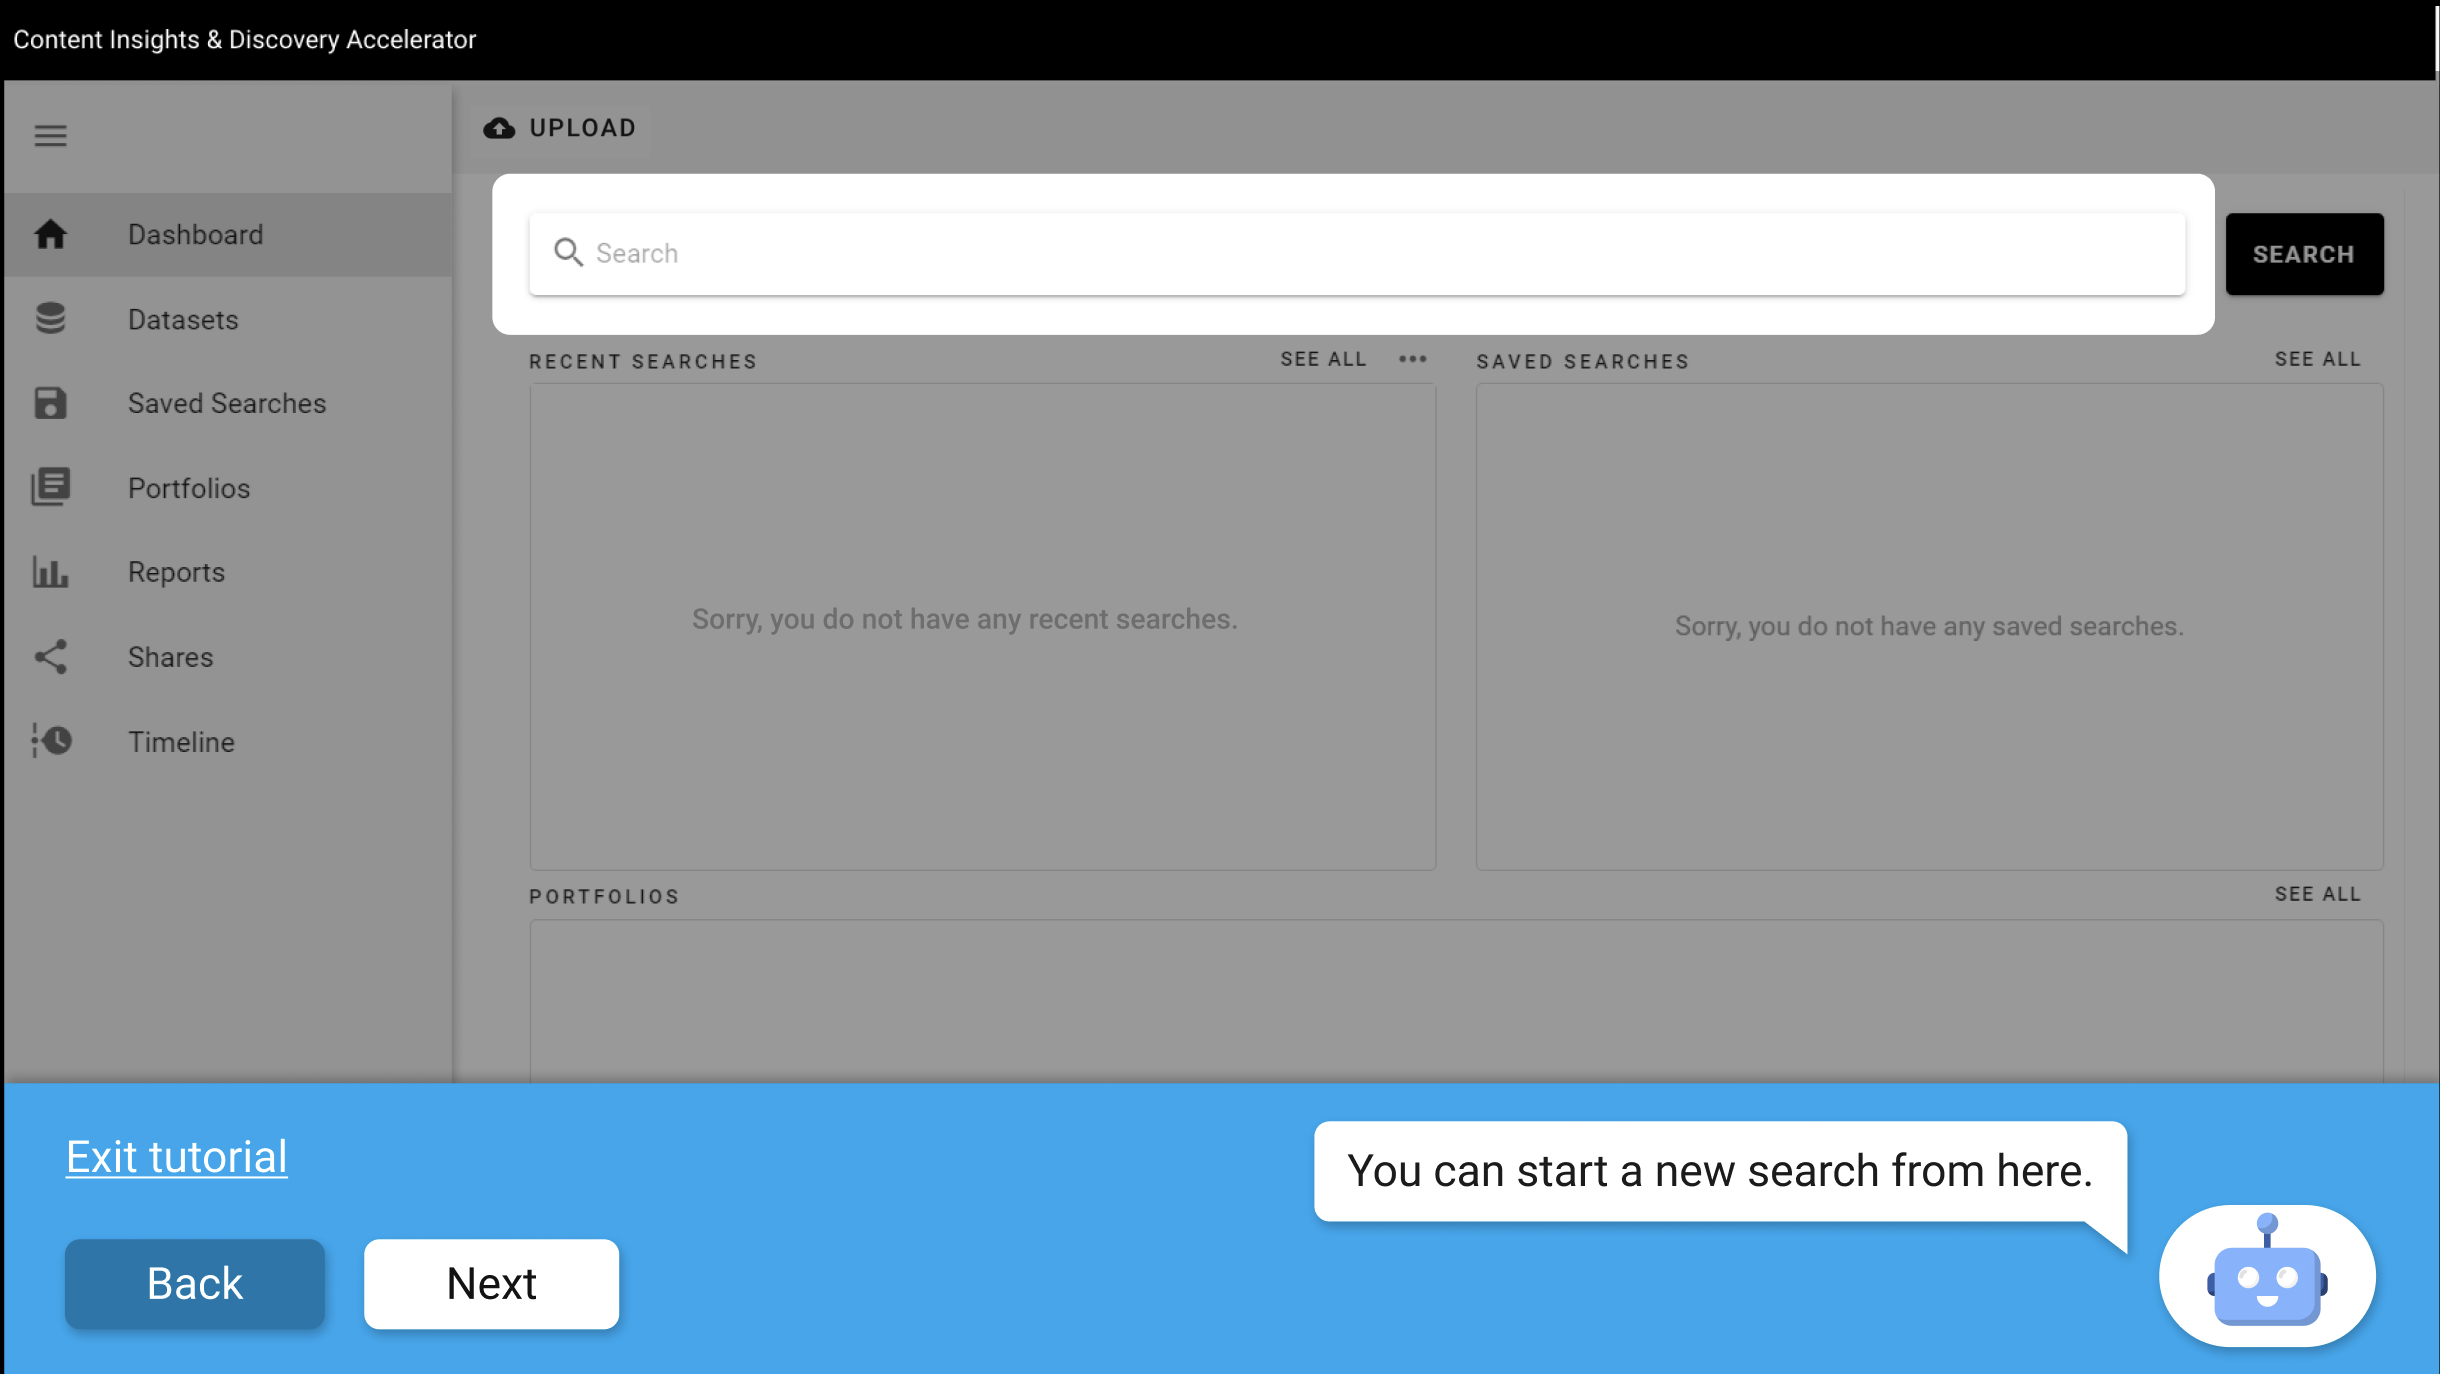
Task: See all portfolios
Action: point(2317,894)
